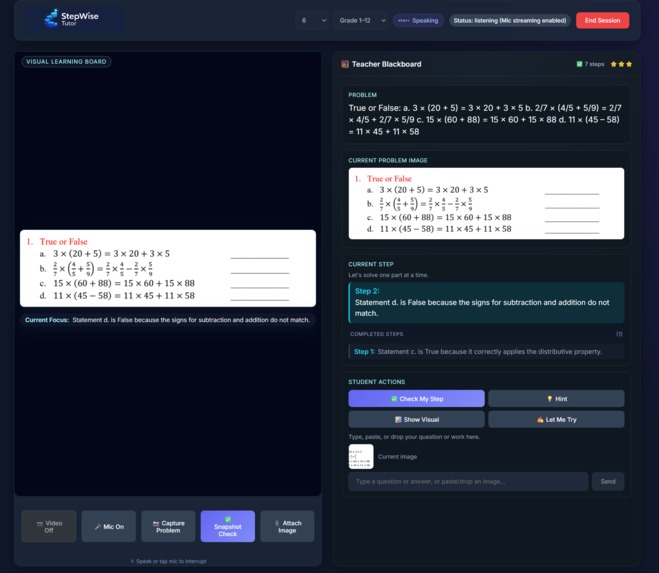Click the Capture Problem button

(168, 526)
